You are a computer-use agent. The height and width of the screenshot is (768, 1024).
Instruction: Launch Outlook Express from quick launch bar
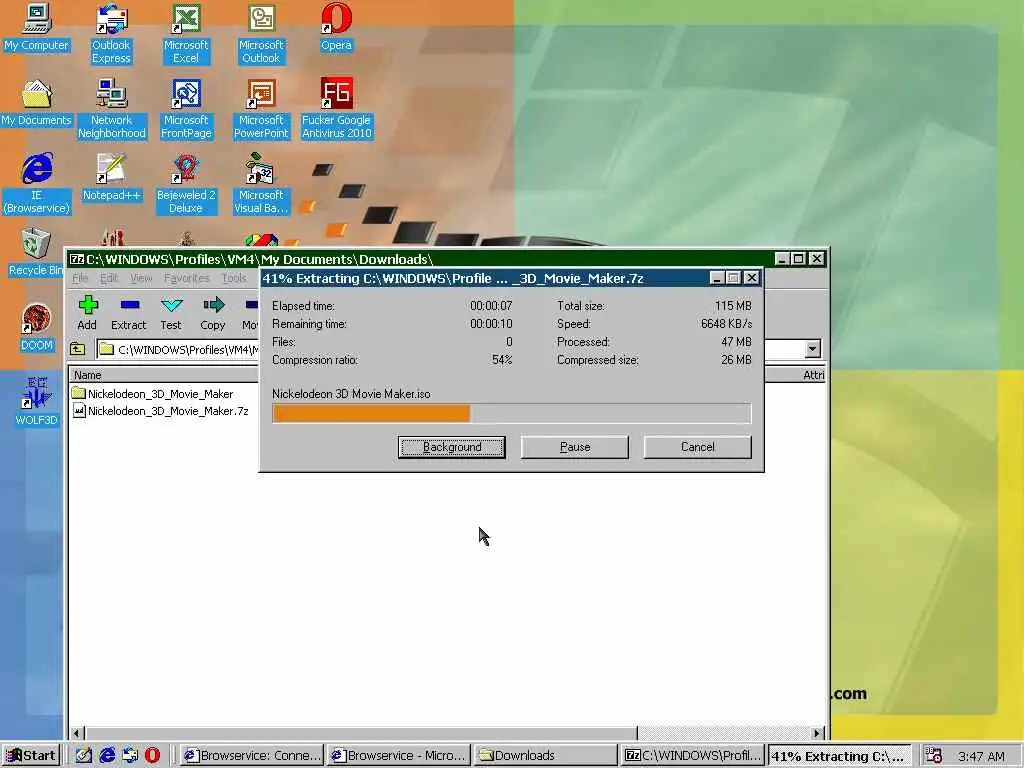(130, 755)
